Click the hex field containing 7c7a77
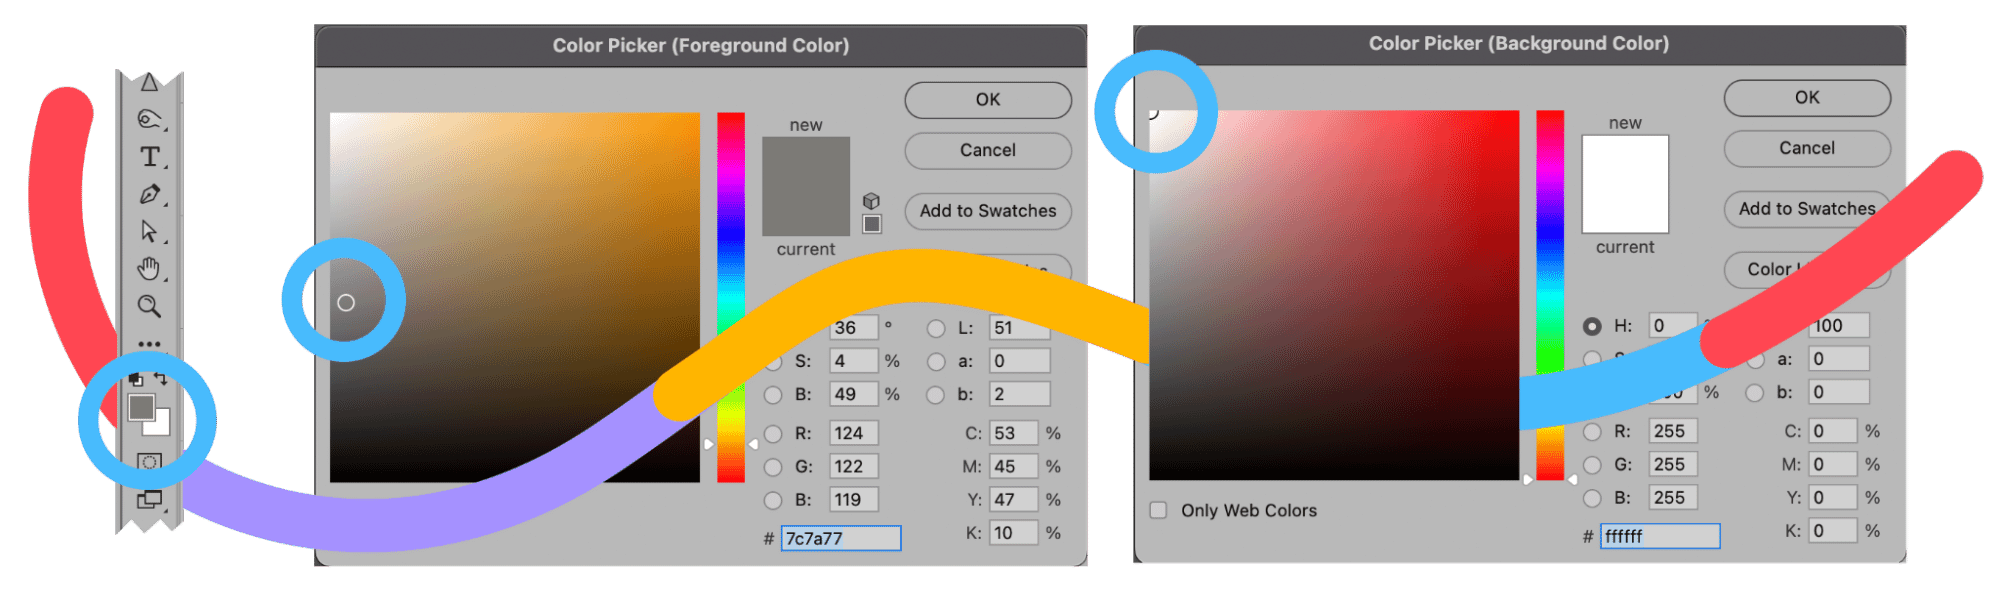 tap(840, 538)
